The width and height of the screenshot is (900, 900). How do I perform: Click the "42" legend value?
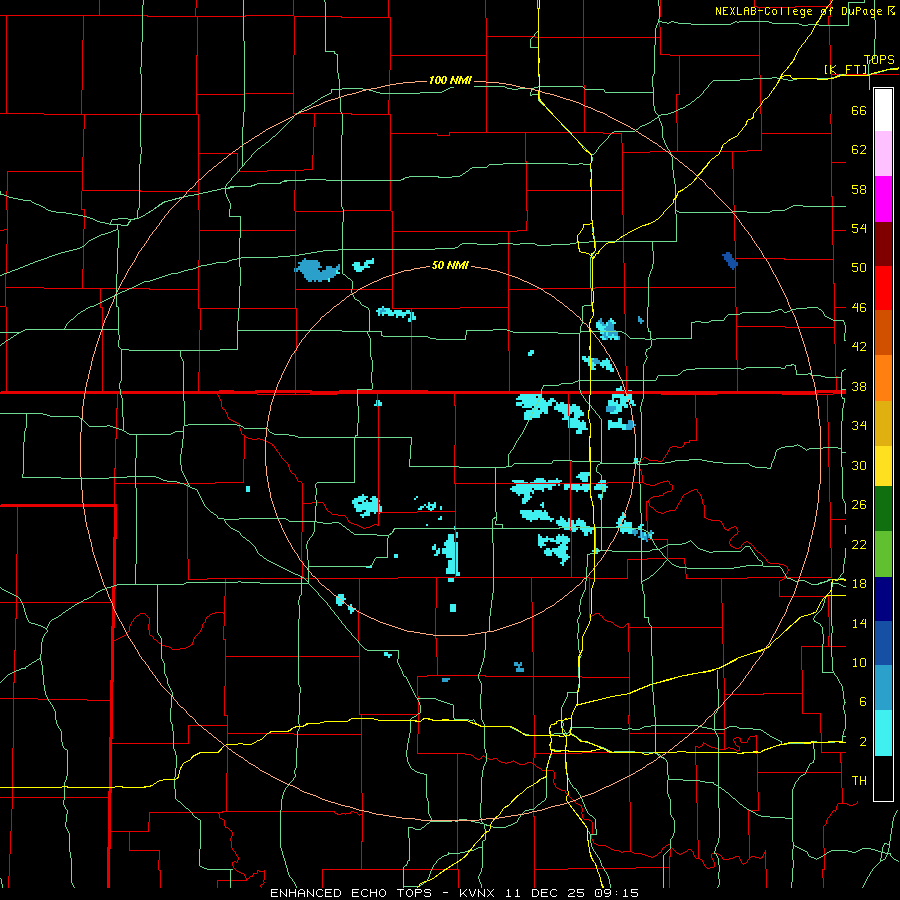(x=859, y=347)
